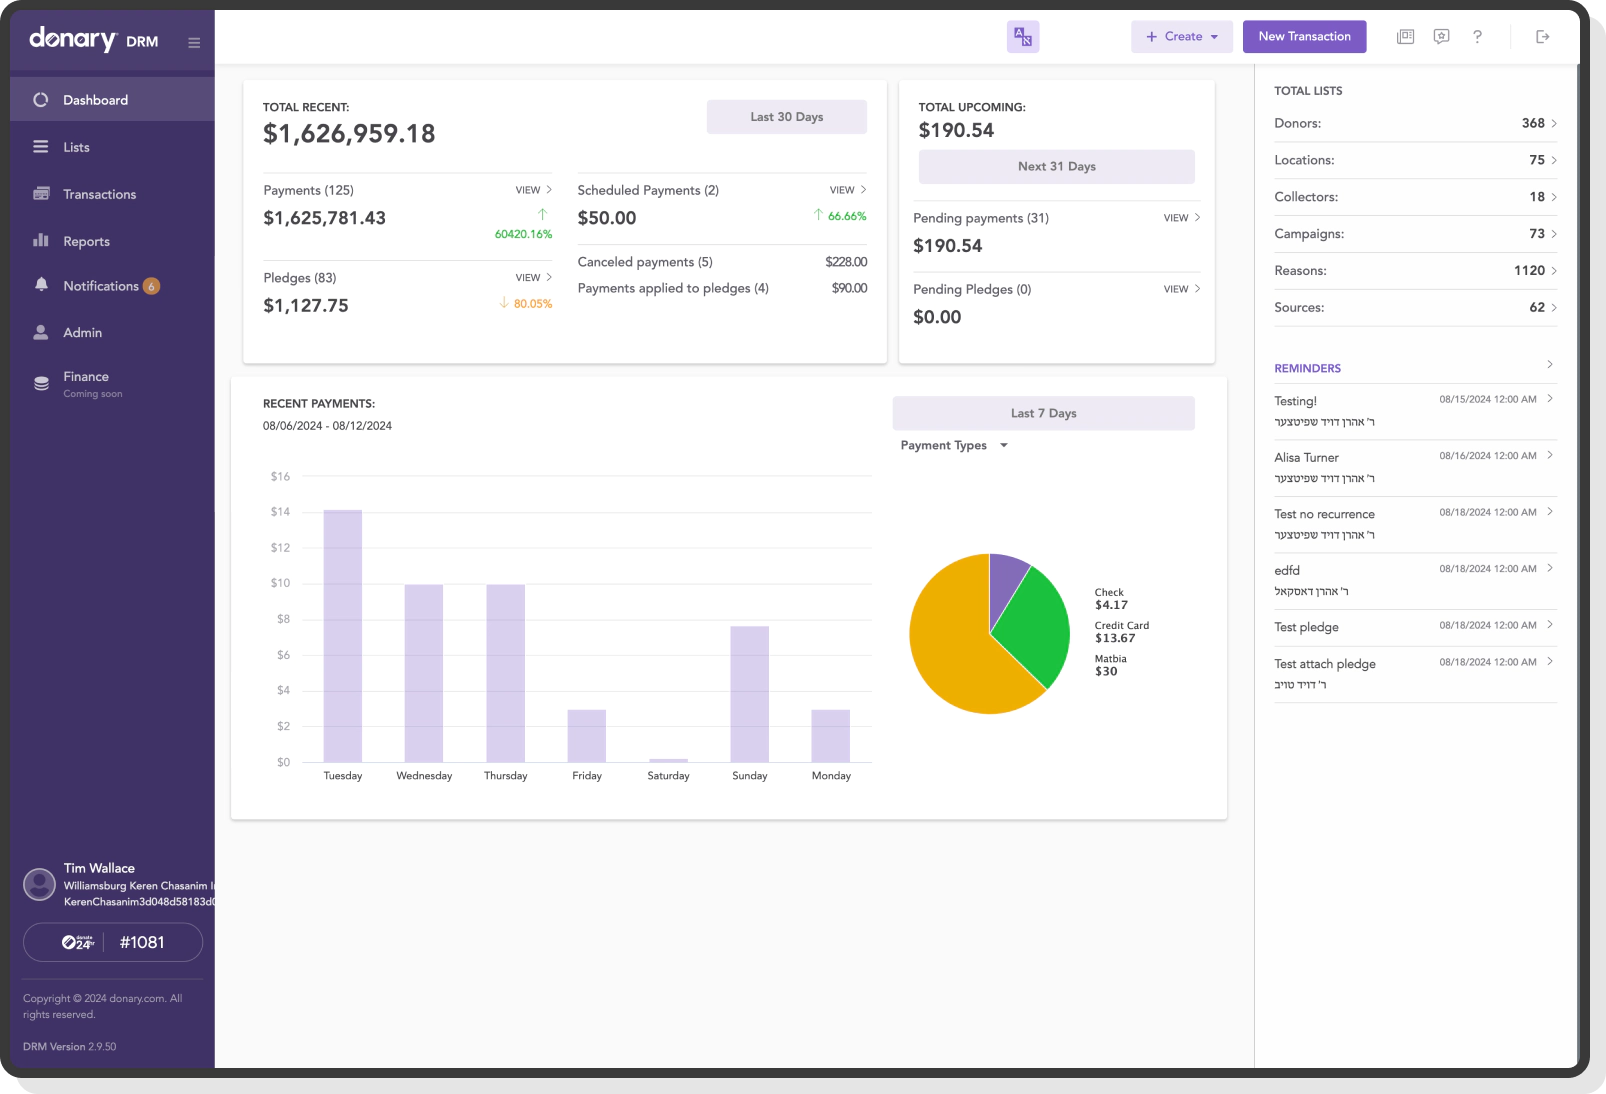Open the what's new announcements icon
Viewport: 1606px width, 1094px height.
[1405, 36]
